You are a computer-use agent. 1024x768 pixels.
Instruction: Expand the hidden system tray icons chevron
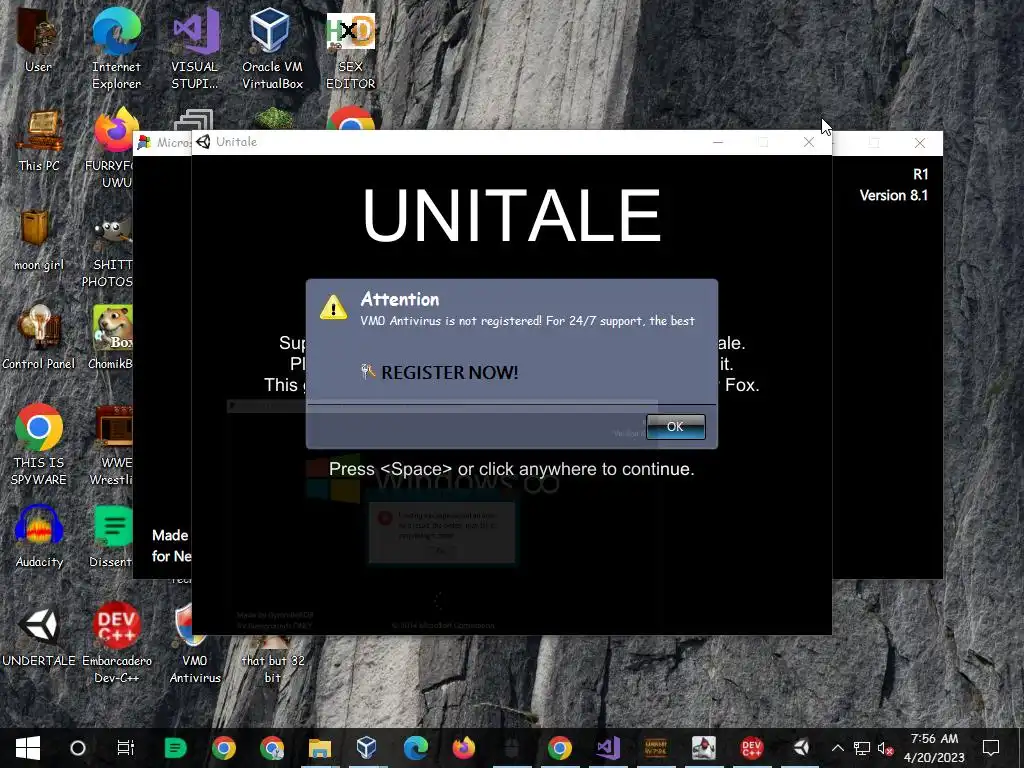[838, 748]
